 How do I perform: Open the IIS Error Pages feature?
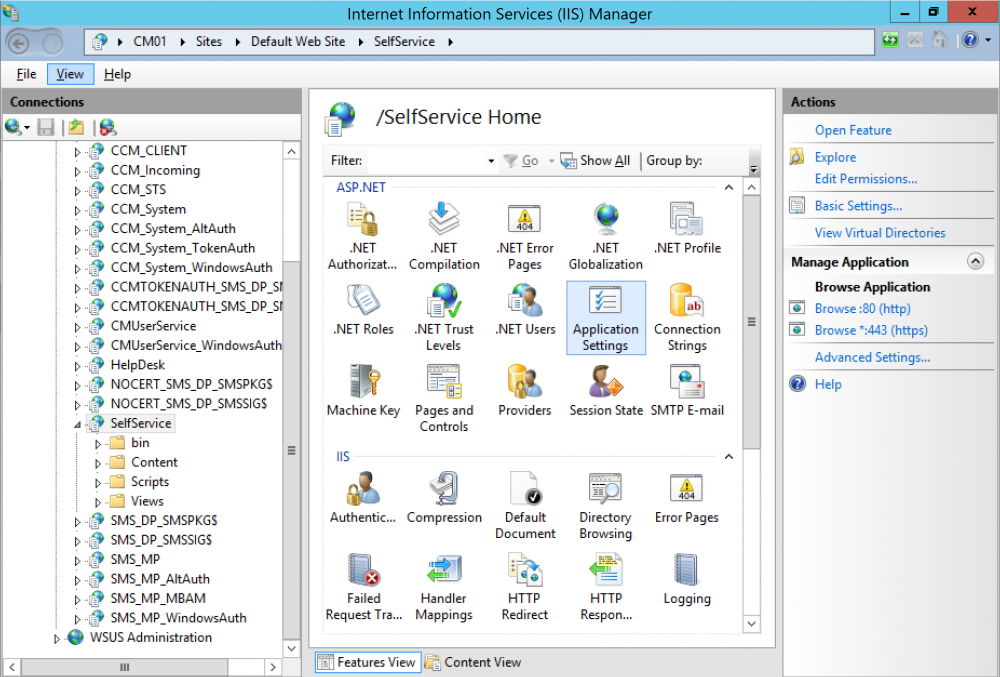point(687,498)
